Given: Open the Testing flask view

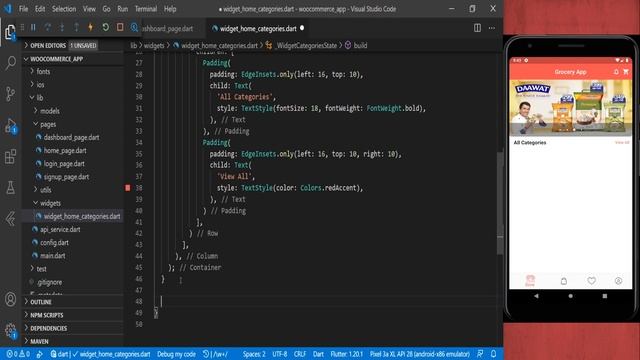Looking at the screenshot, I should [10, 188].
